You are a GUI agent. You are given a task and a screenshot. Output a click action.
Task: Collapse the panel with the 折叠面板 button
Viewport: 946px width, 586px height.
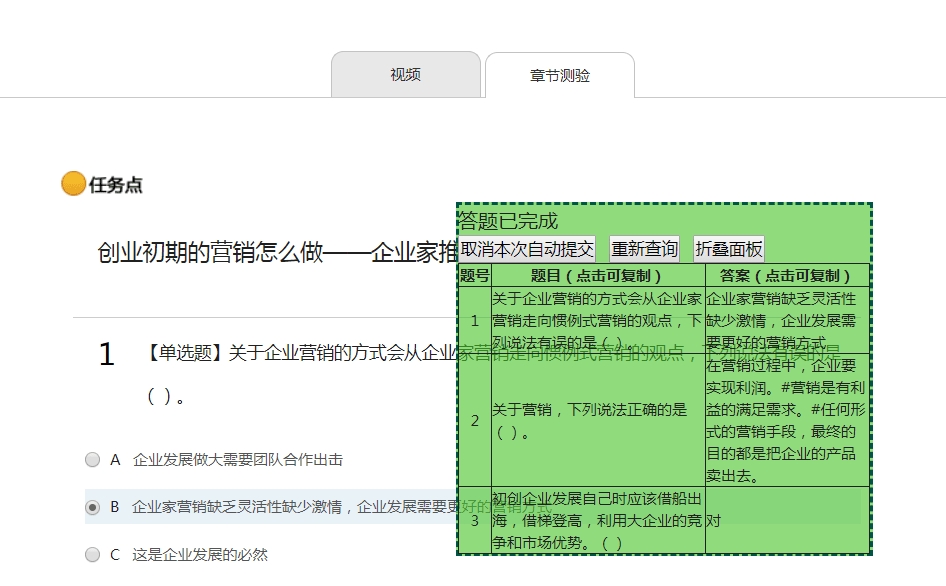click(729, 249)
